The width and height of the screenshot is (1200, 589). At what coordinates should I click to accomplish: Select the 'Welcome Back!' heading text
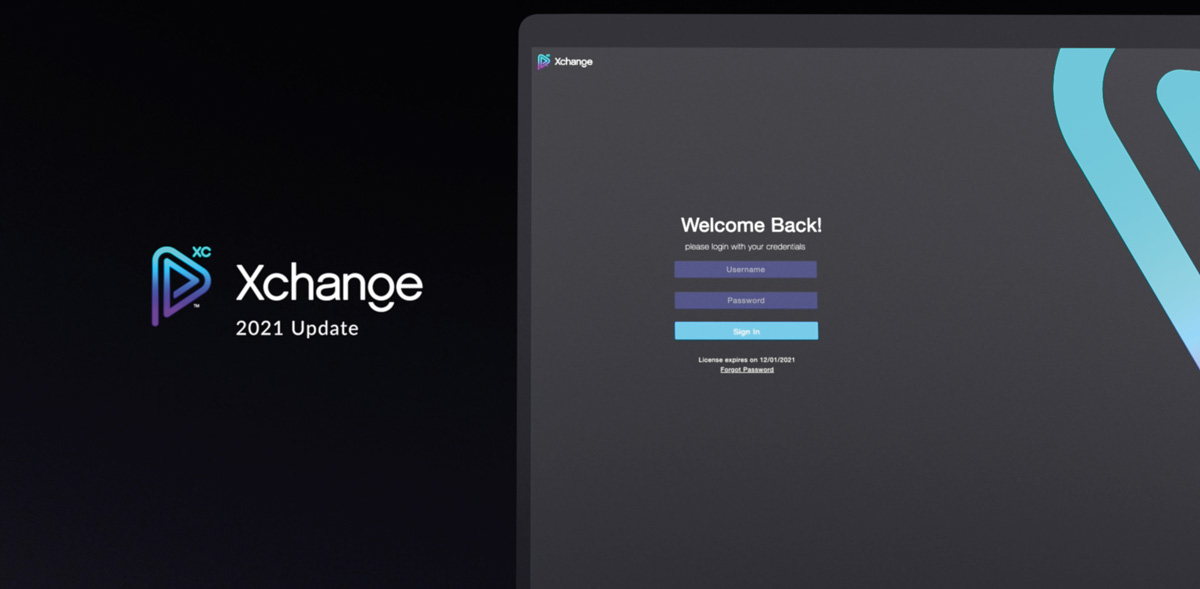(x=751, y=225)
